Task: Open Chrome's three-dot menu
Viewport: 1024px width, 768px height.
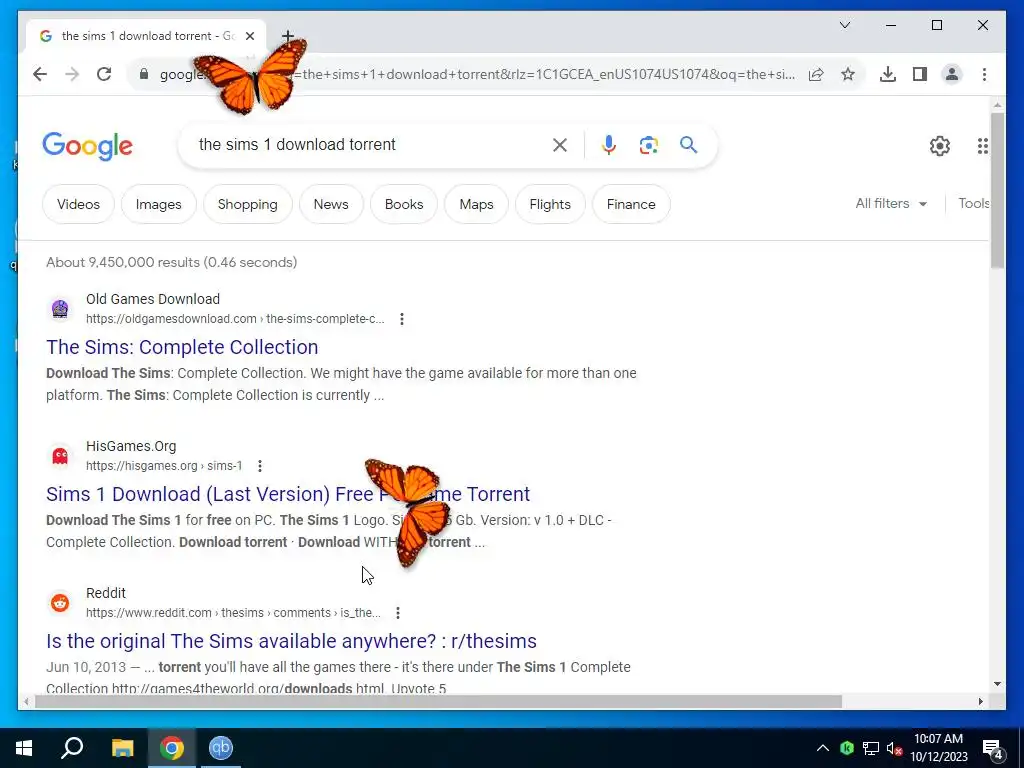Action: (x=984, y=74)
